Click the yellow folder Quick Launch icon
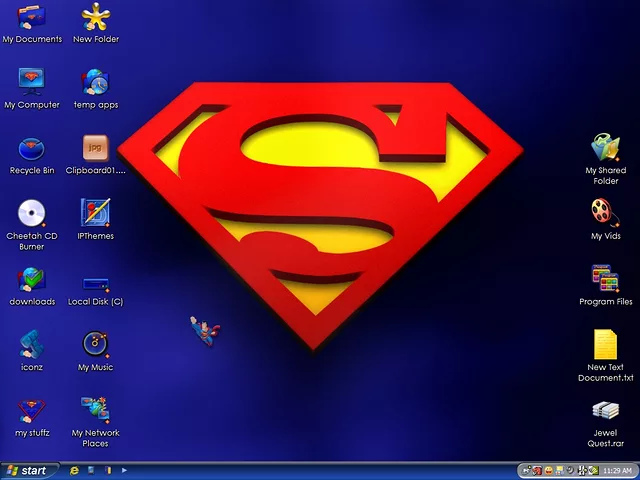The height and width of the screenshot is (480, 640). pos(108,470)
